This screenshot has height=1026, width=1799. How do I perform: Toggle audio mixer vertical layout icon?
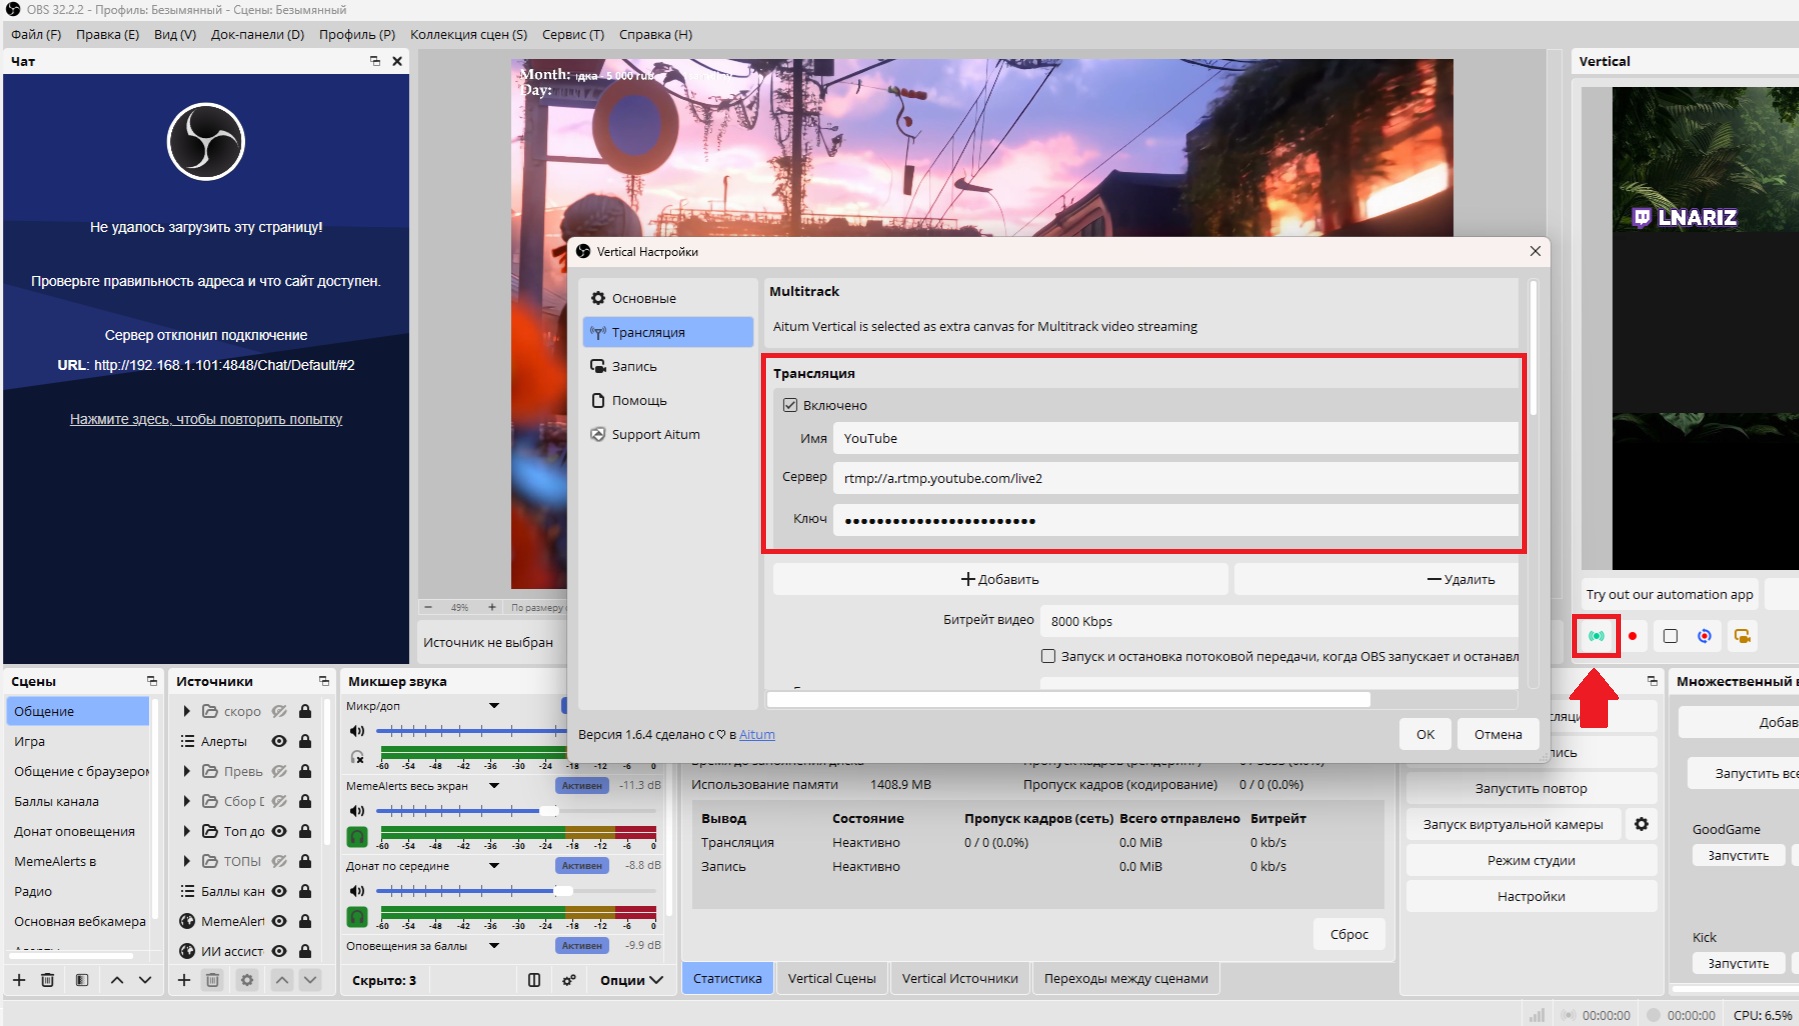(534, 980)
